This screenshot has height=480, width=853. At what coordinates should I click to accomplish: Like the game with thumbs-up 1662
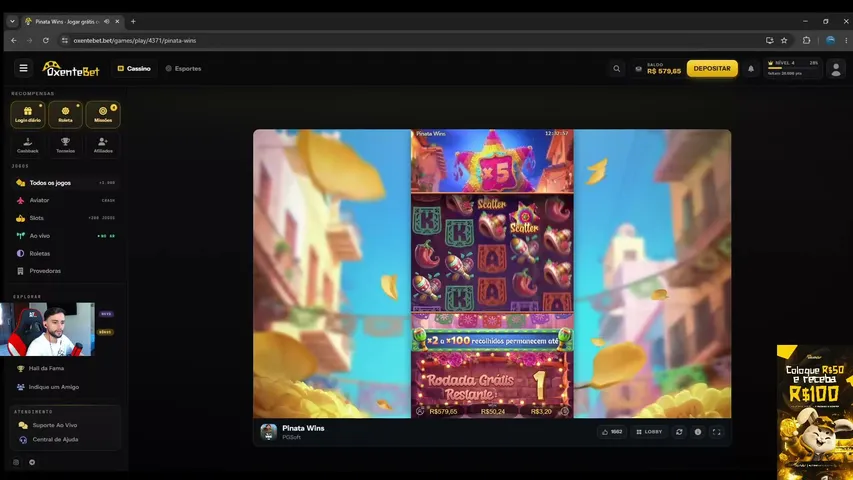click(612, 432)
